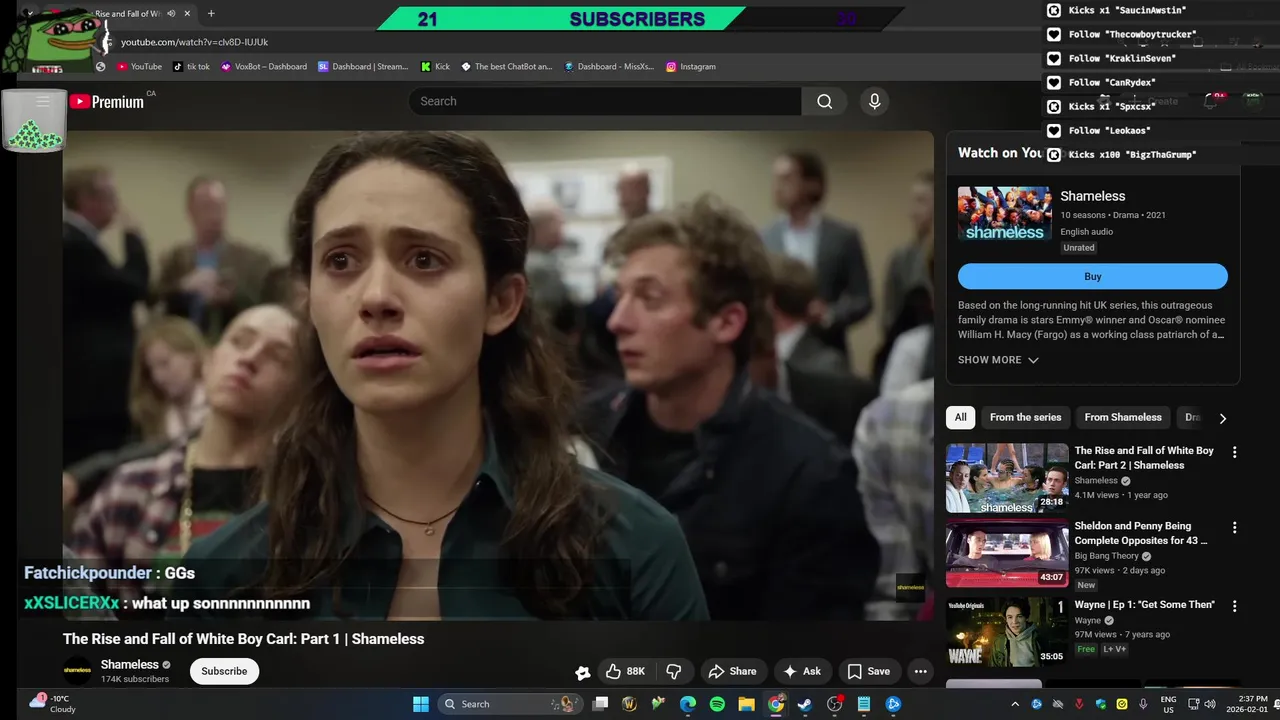The image size is (1280, 720).
Task: Open more actions three-dot menu under video
Action: click(x=920, y=671)
